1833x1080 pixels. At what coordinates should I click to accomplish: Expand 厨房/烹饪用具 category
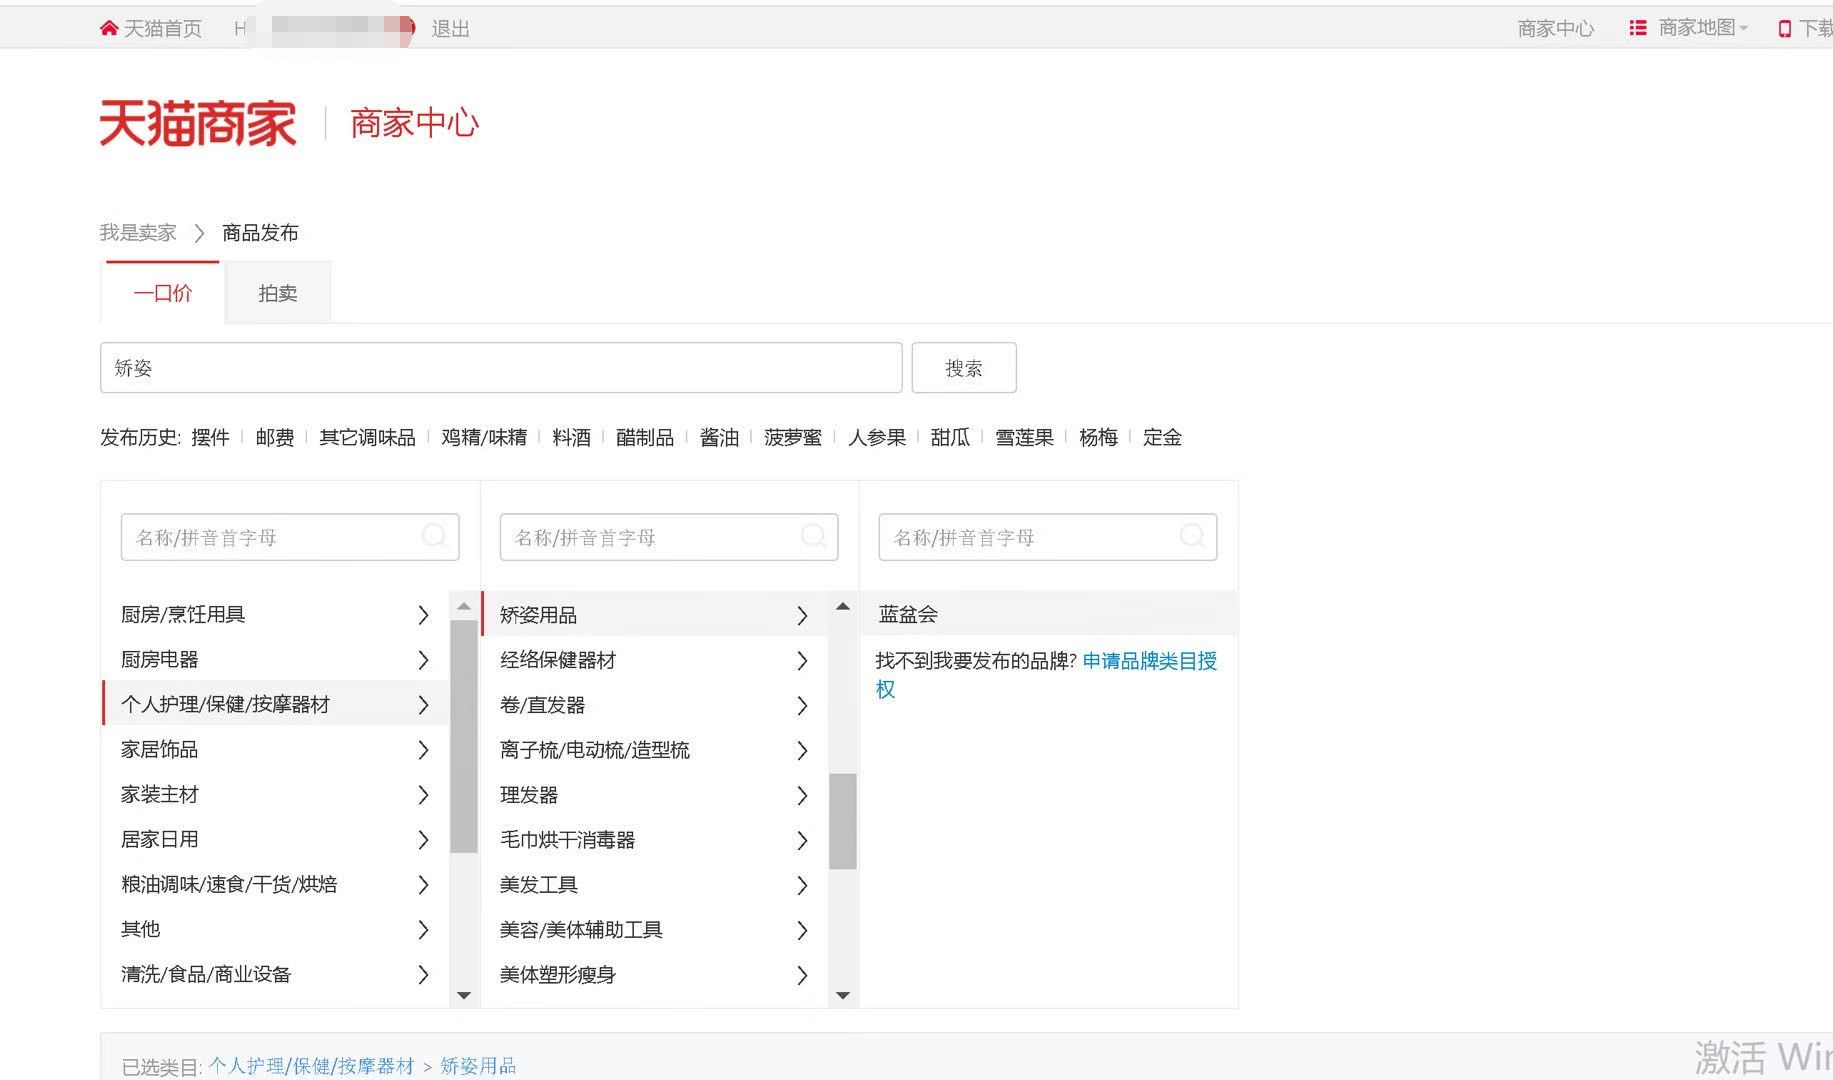tap(423, 615)
